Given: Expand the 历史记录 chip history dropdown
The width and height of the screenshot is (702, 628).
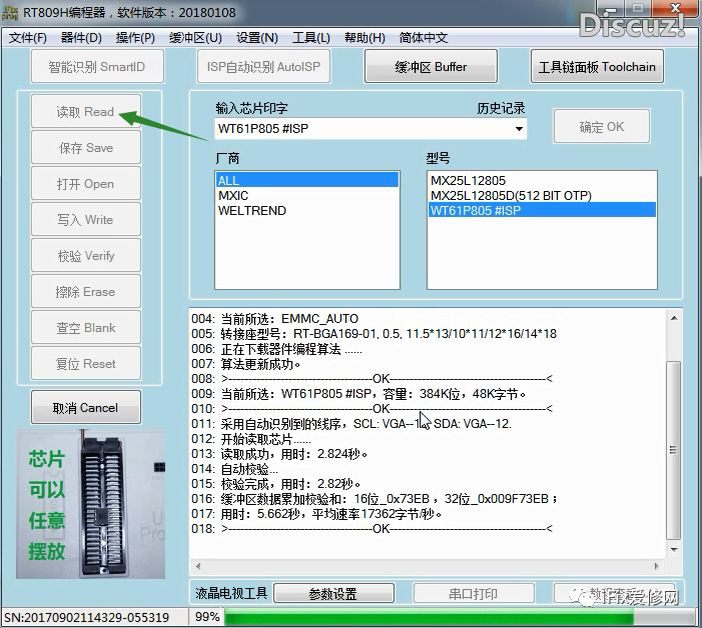Looking at the screenshot, I should coord(519,129).
